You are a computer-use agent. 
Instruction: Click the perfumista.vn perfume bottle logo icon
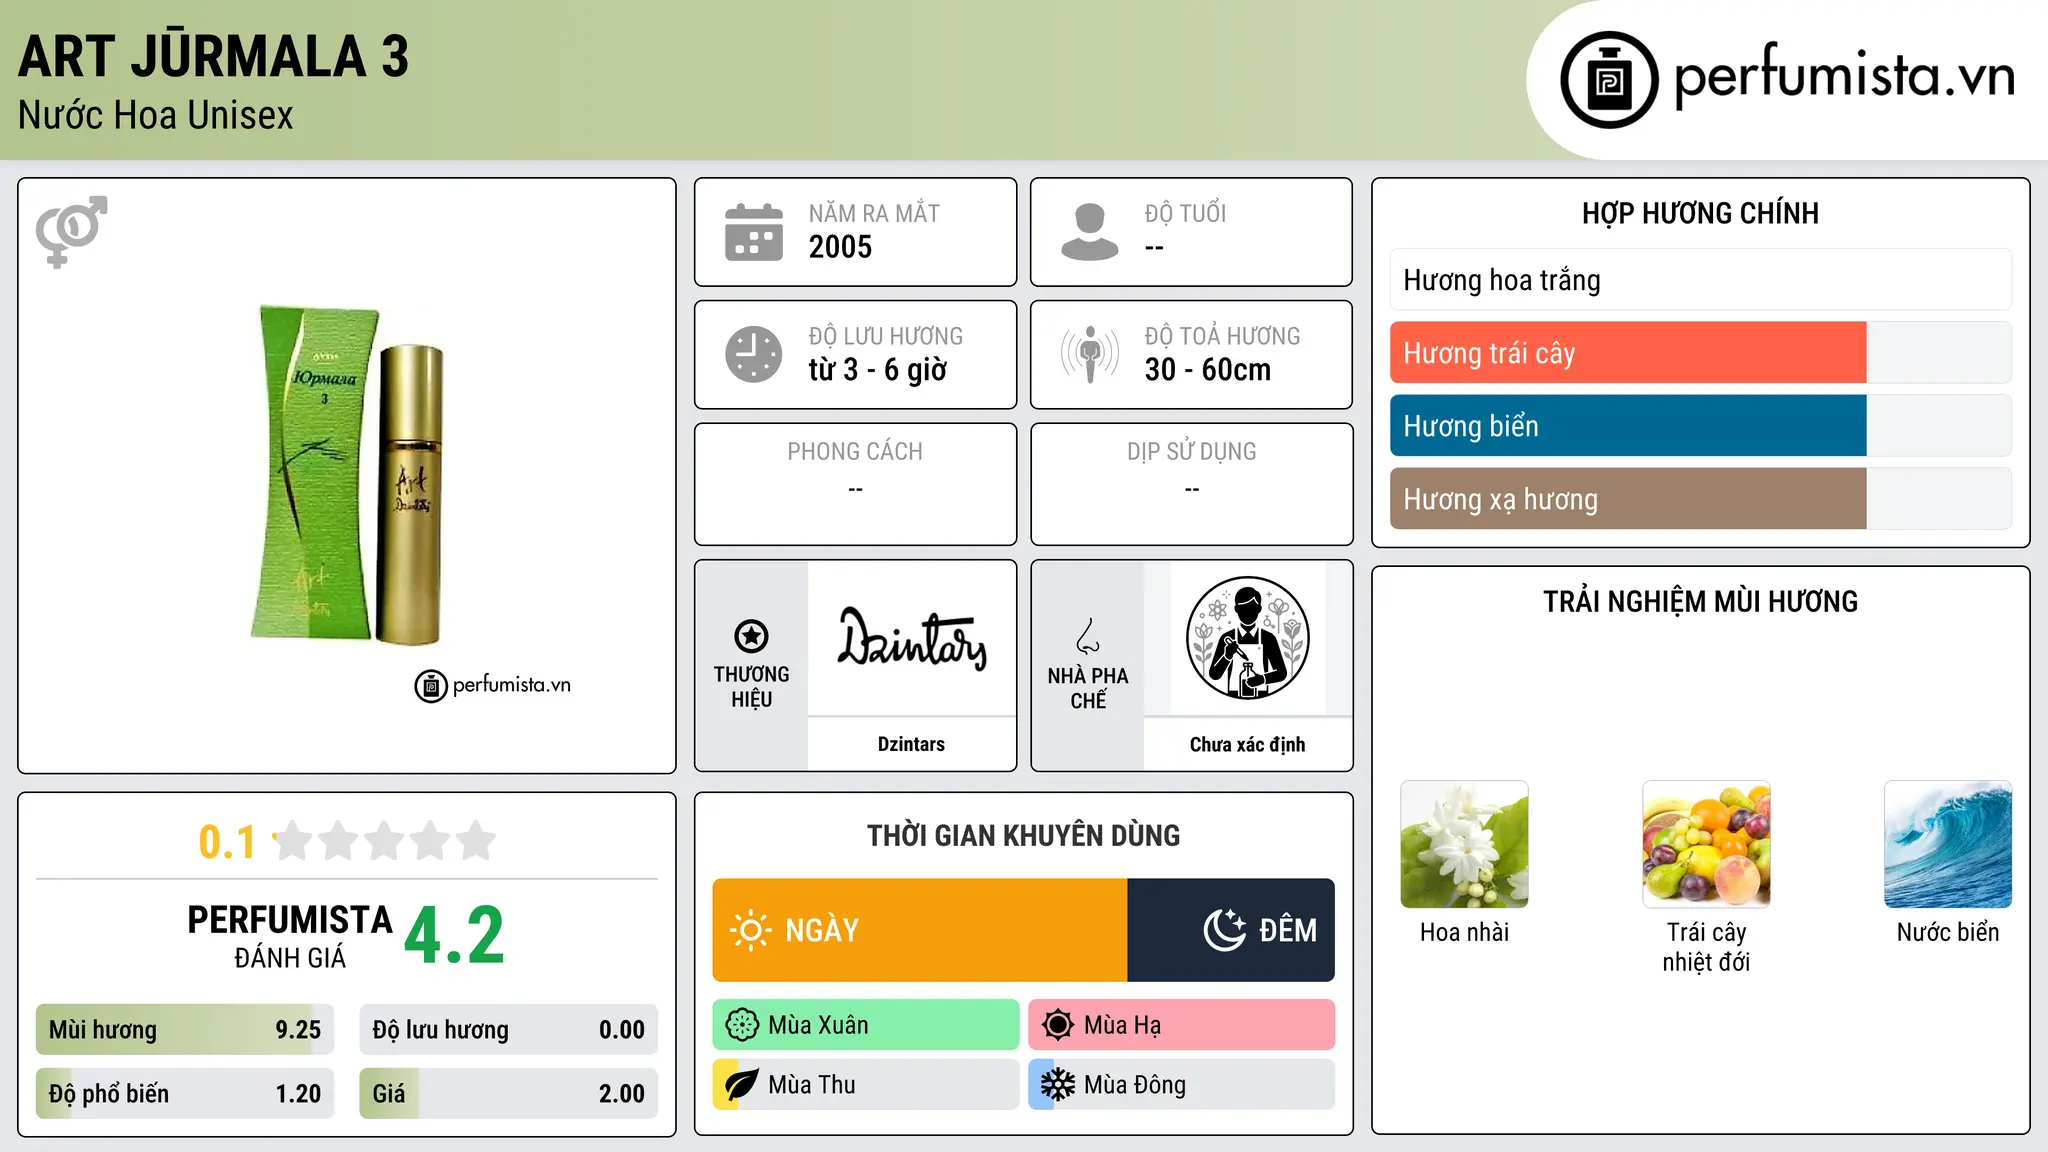(1609, 80)
